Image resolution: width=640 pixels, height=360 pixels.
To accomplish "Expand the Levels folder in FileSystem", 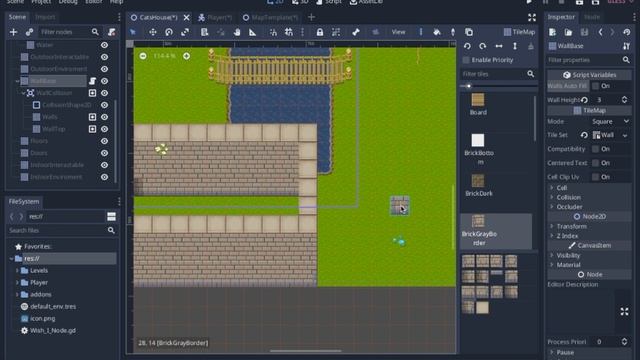I will point(17,270).
